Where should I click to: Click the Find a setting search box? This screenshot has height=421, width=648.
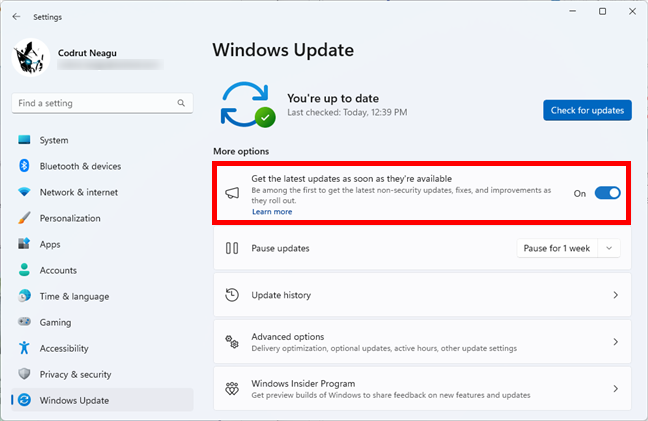tap(102, 103)
